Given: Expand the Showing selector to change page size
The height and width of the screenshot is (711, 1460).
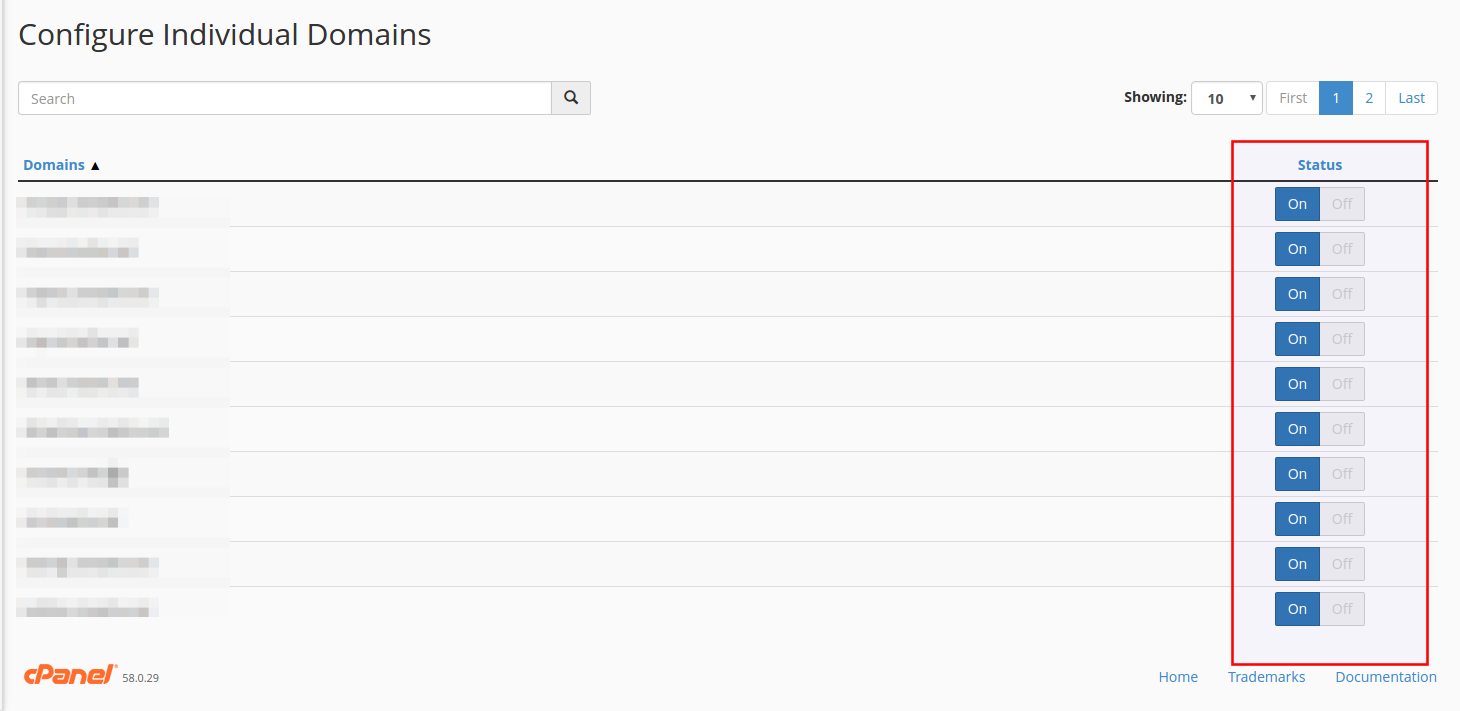Looking at the screenshot, I should click(x=1225, y=97).
